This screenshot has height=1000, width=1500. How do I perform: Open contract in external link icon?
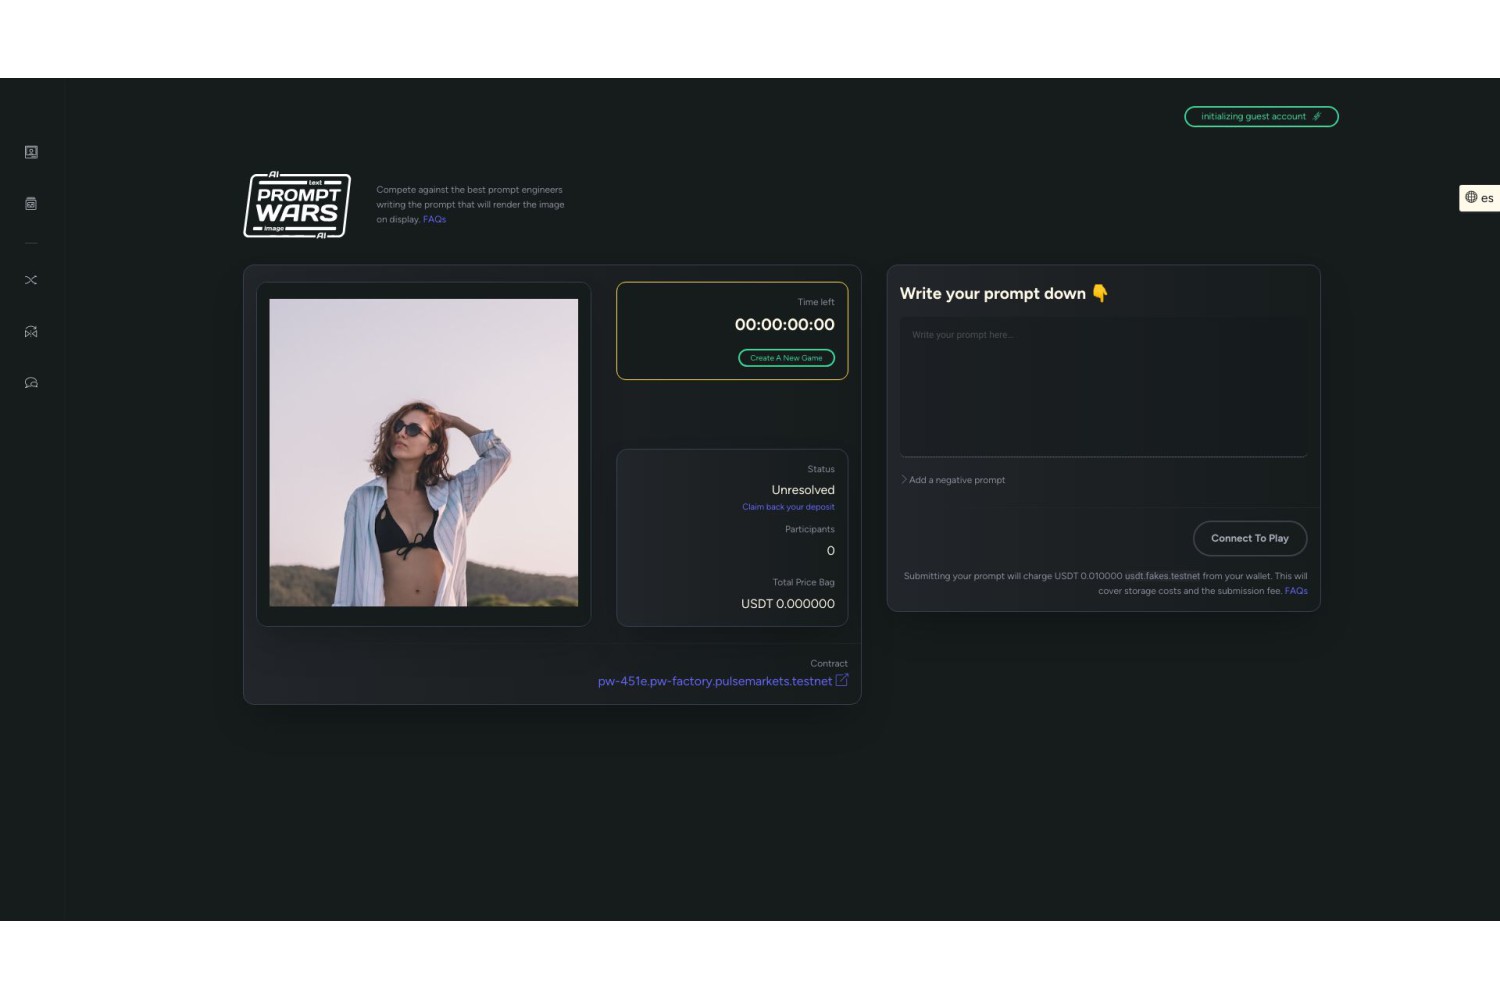tap(842, 680)
